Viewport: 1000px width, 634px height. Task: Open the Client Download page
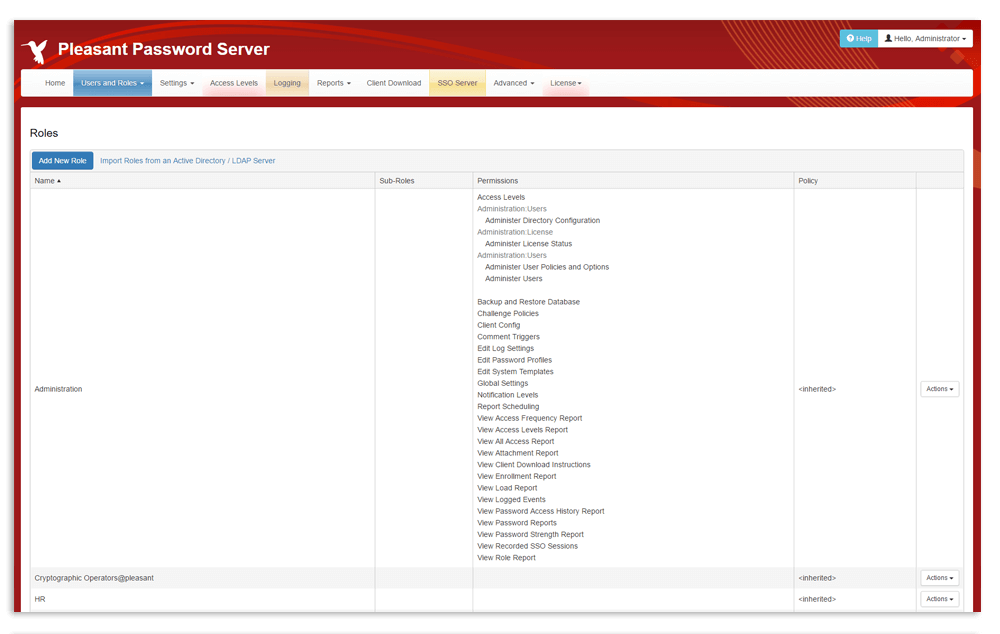tap(394, 83)
